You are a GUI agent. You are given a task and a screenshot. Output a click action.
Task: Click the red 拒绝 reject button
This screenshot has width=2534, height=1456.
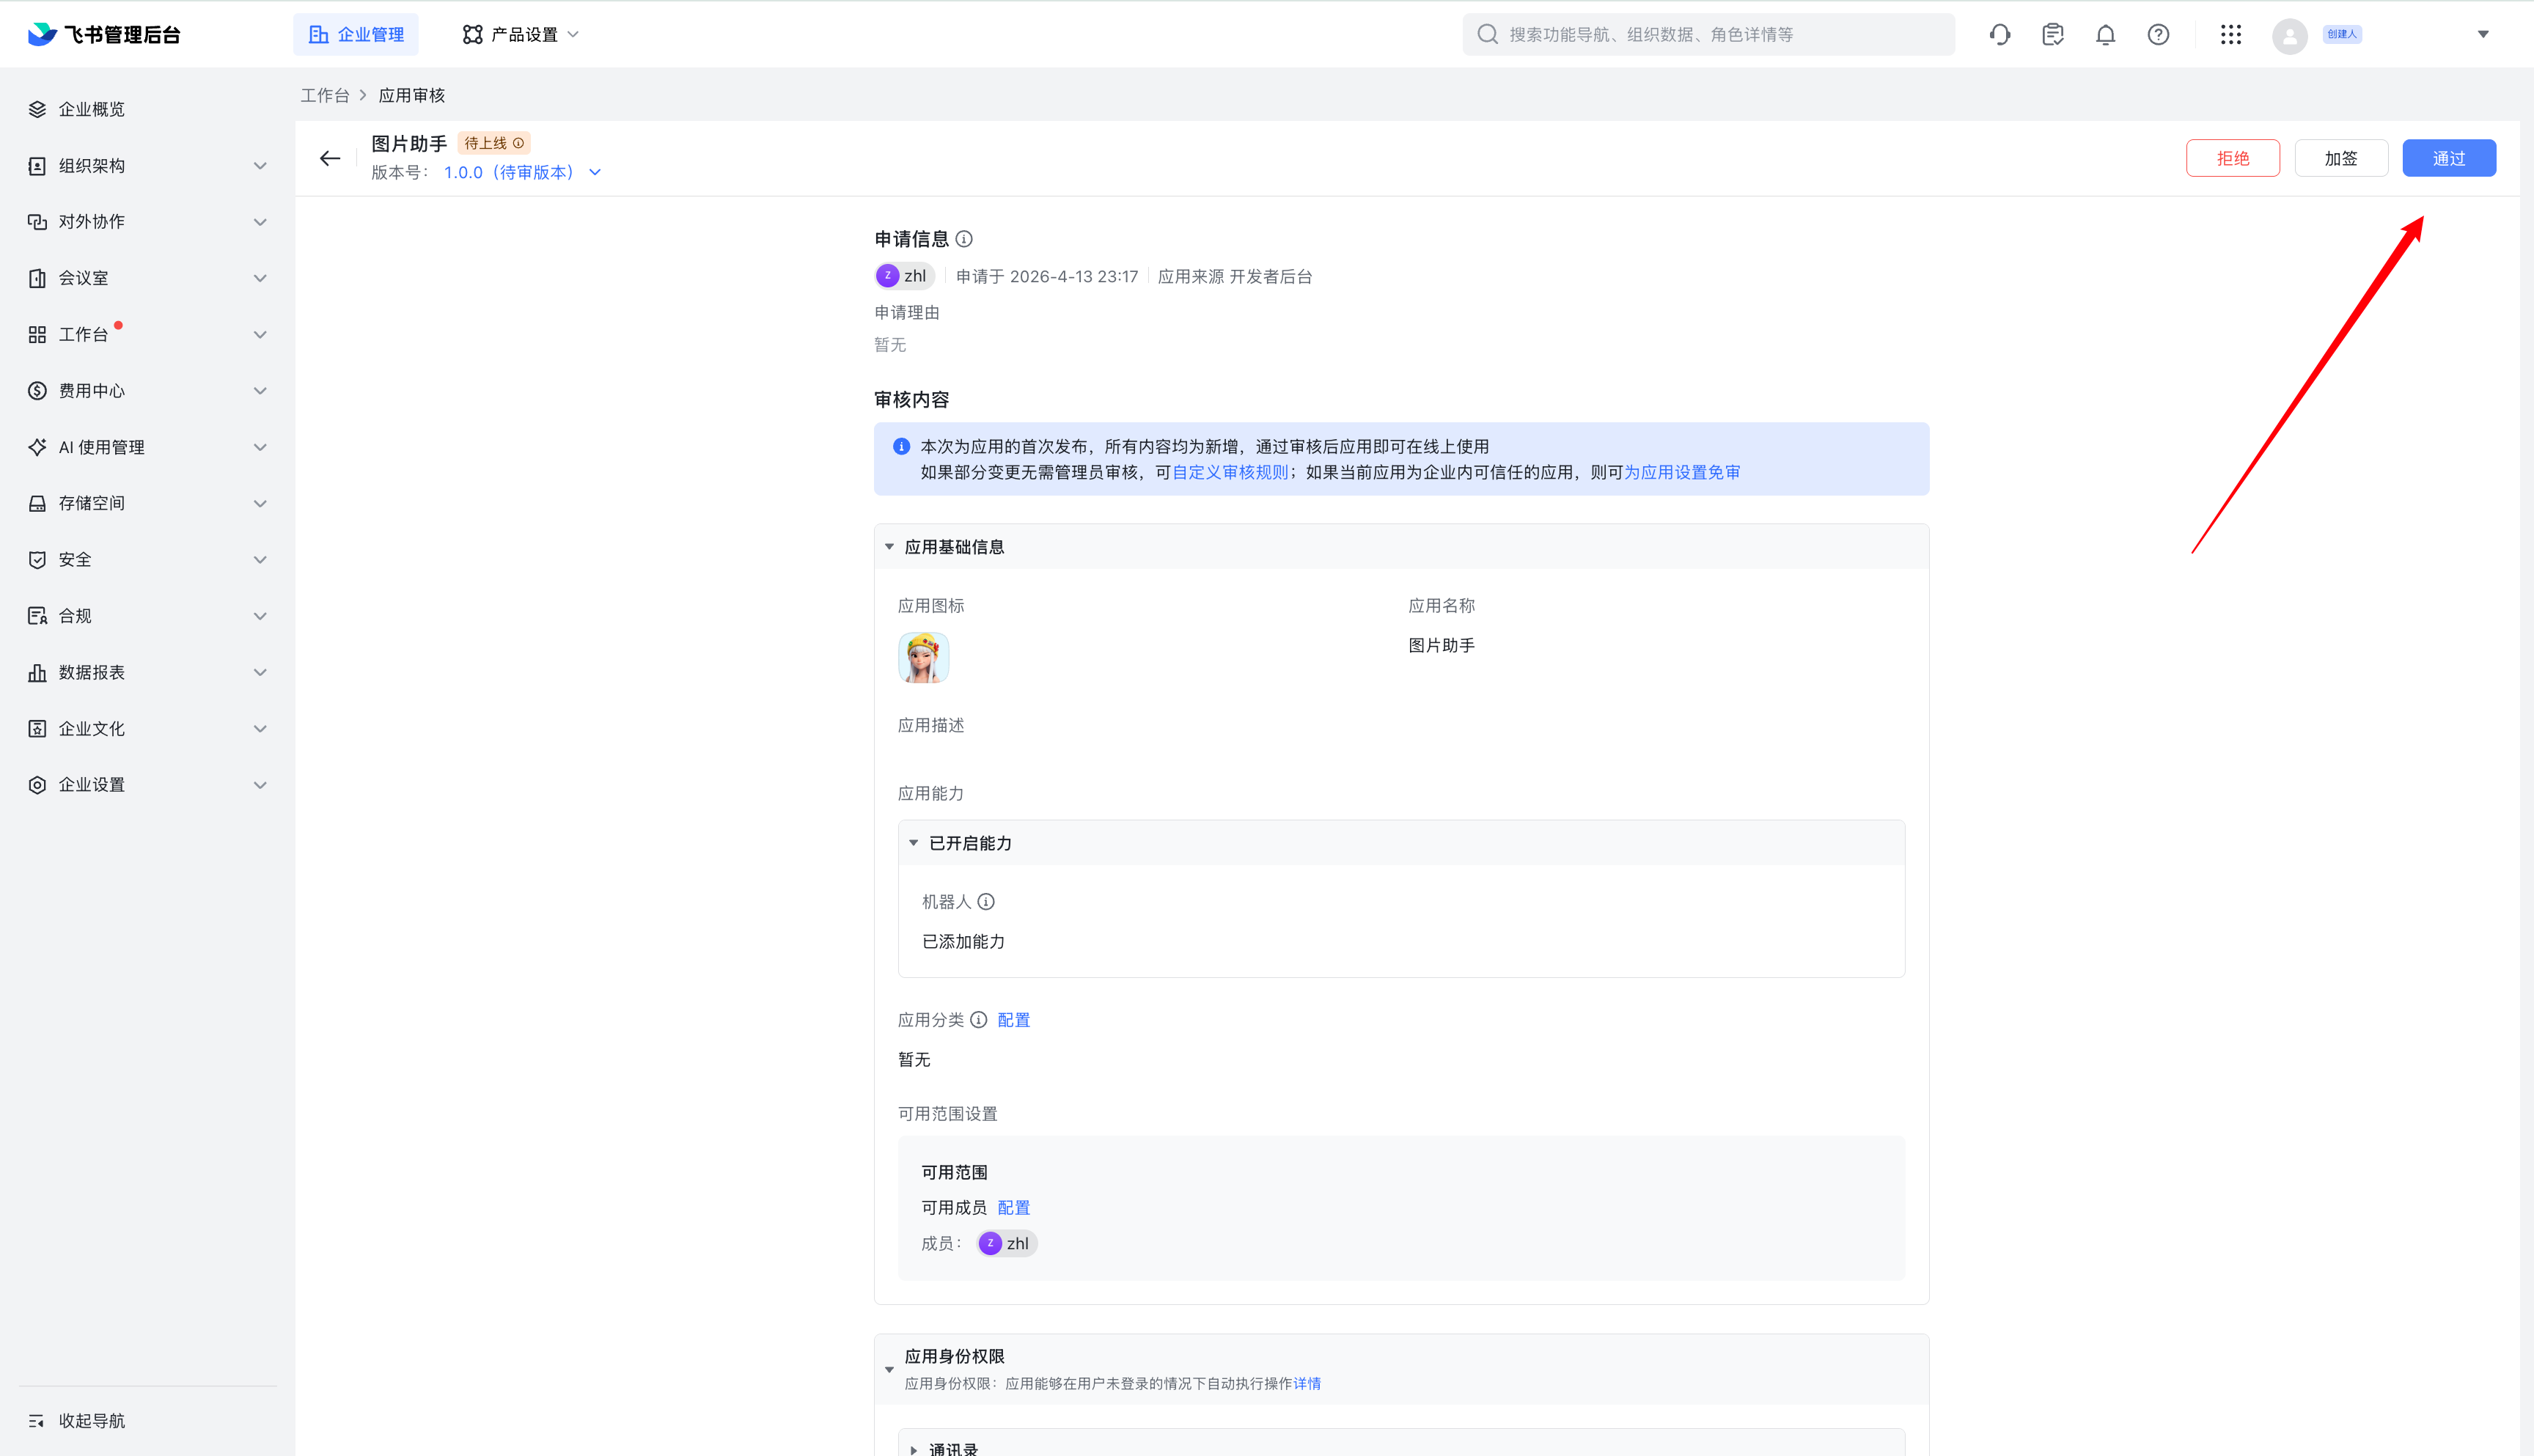(2232, 158)
